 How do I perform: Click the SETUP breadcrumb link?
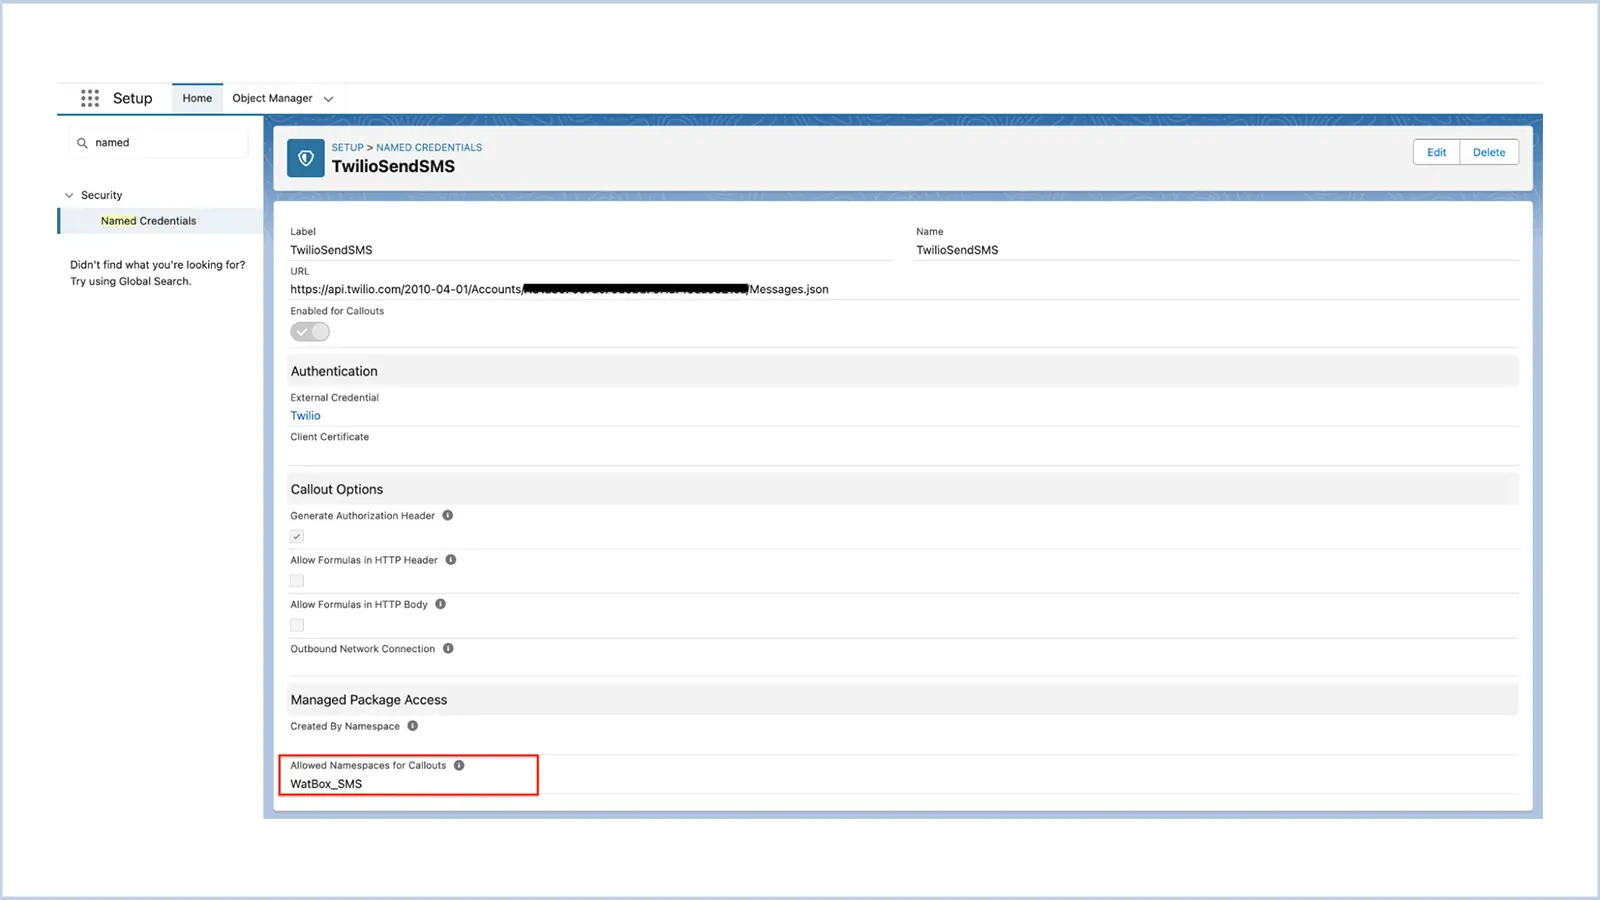[x=348, y=147]
